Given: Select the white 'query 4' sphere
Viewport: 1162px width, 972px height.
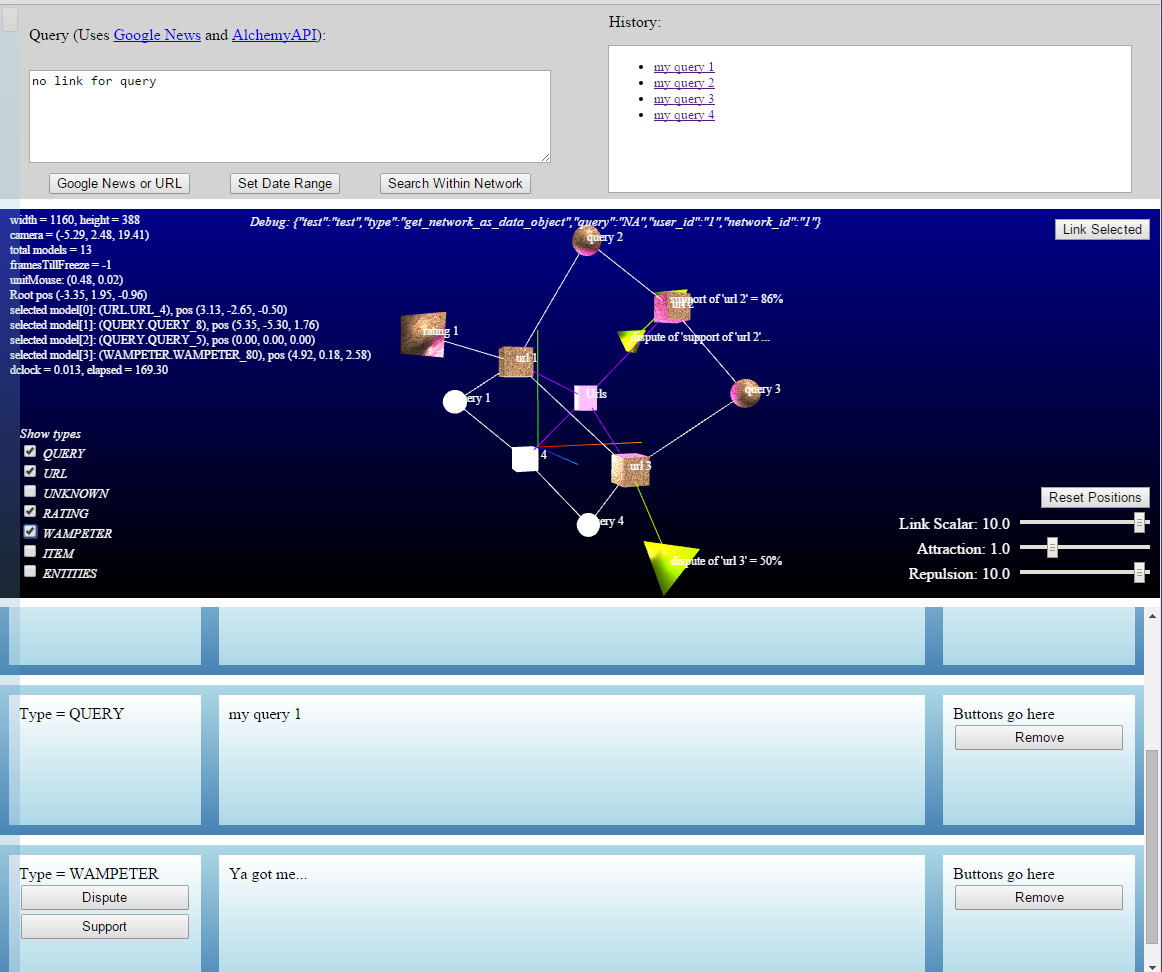Looking at the screenshot, I should [x=589, y=524].
